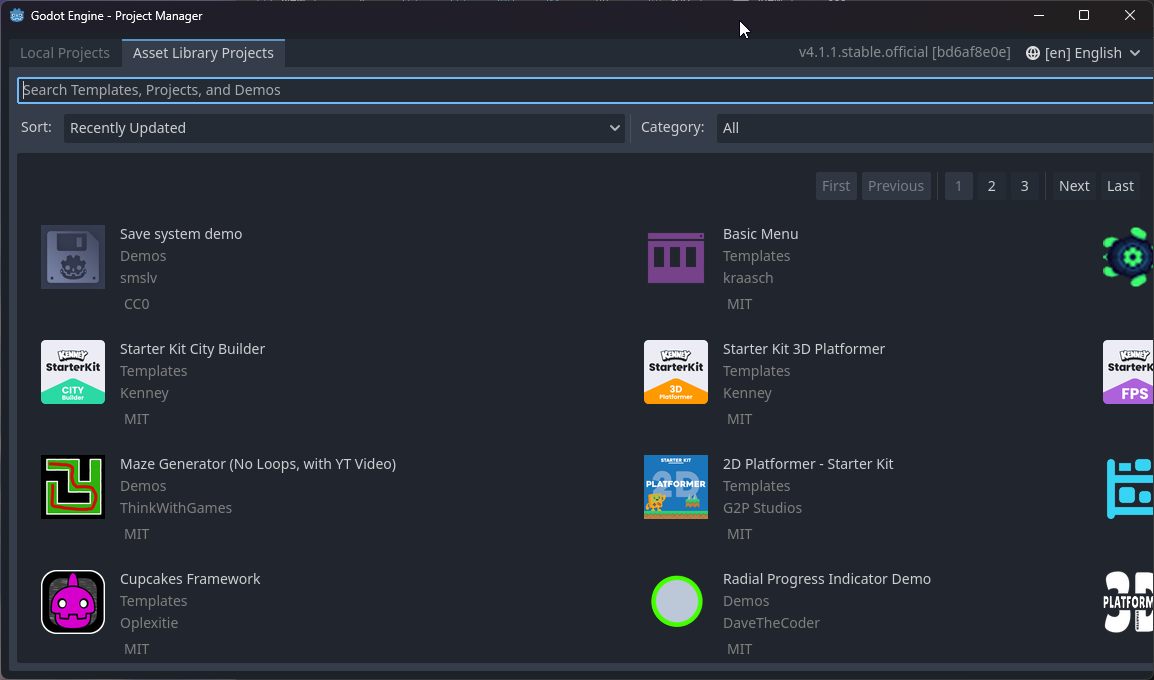Select the Asset Library Projects tab

tap(203, 52)
